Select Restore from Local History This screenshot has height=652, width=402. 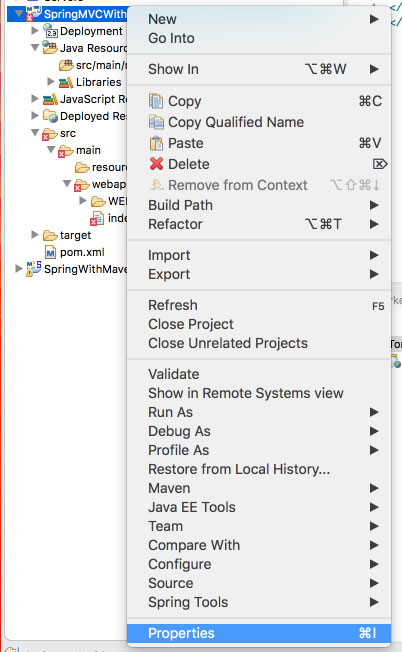[x=259, y=469]
